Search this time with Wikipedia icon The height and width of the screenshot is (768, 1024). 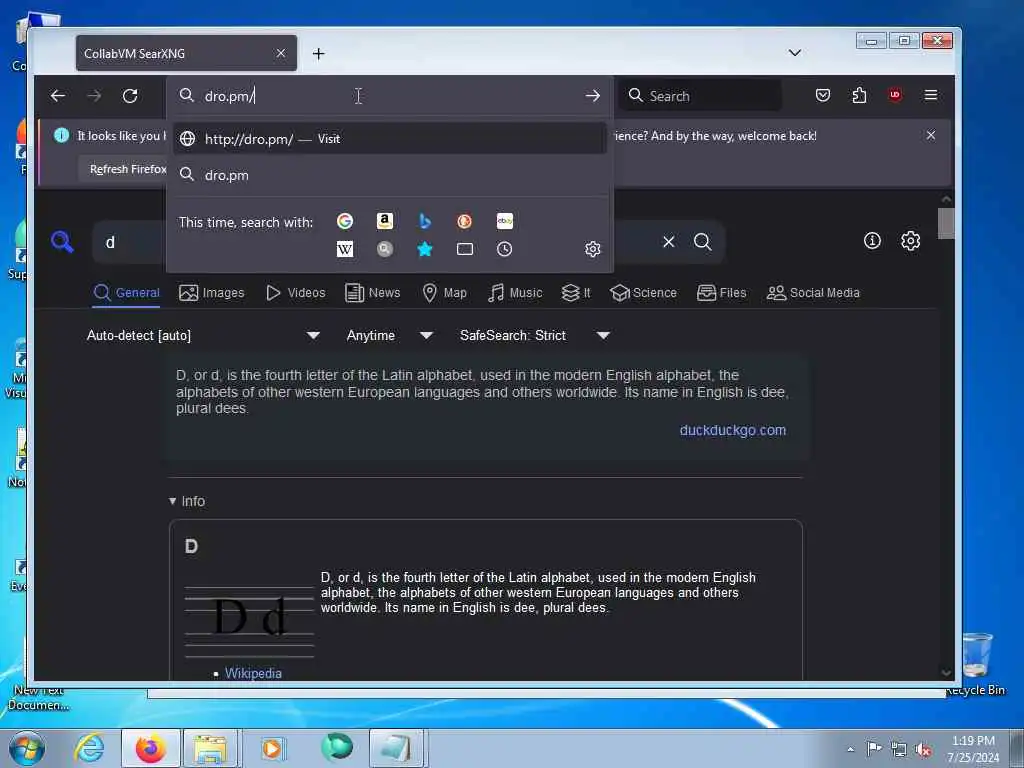click(345, 249)
